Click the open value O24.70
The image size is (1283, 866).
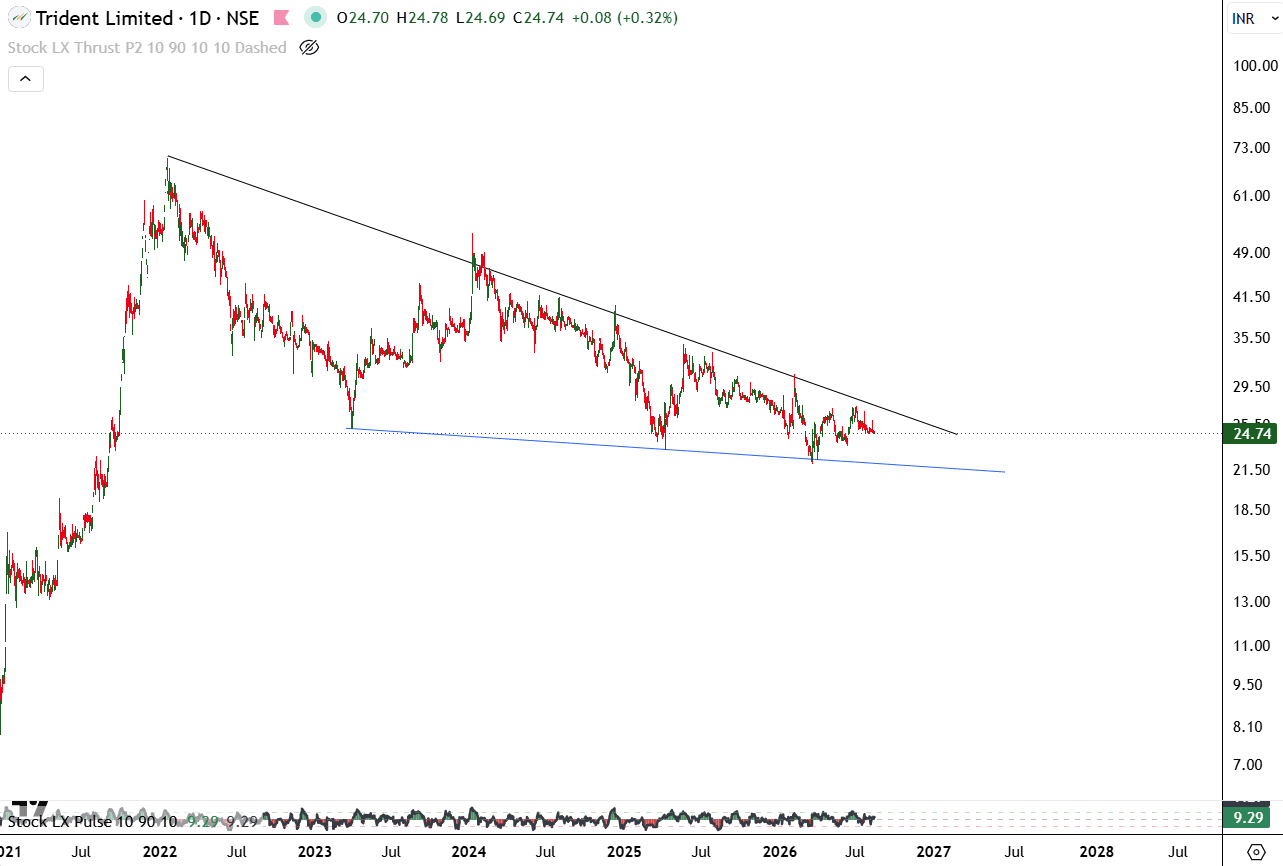[365, 18]
